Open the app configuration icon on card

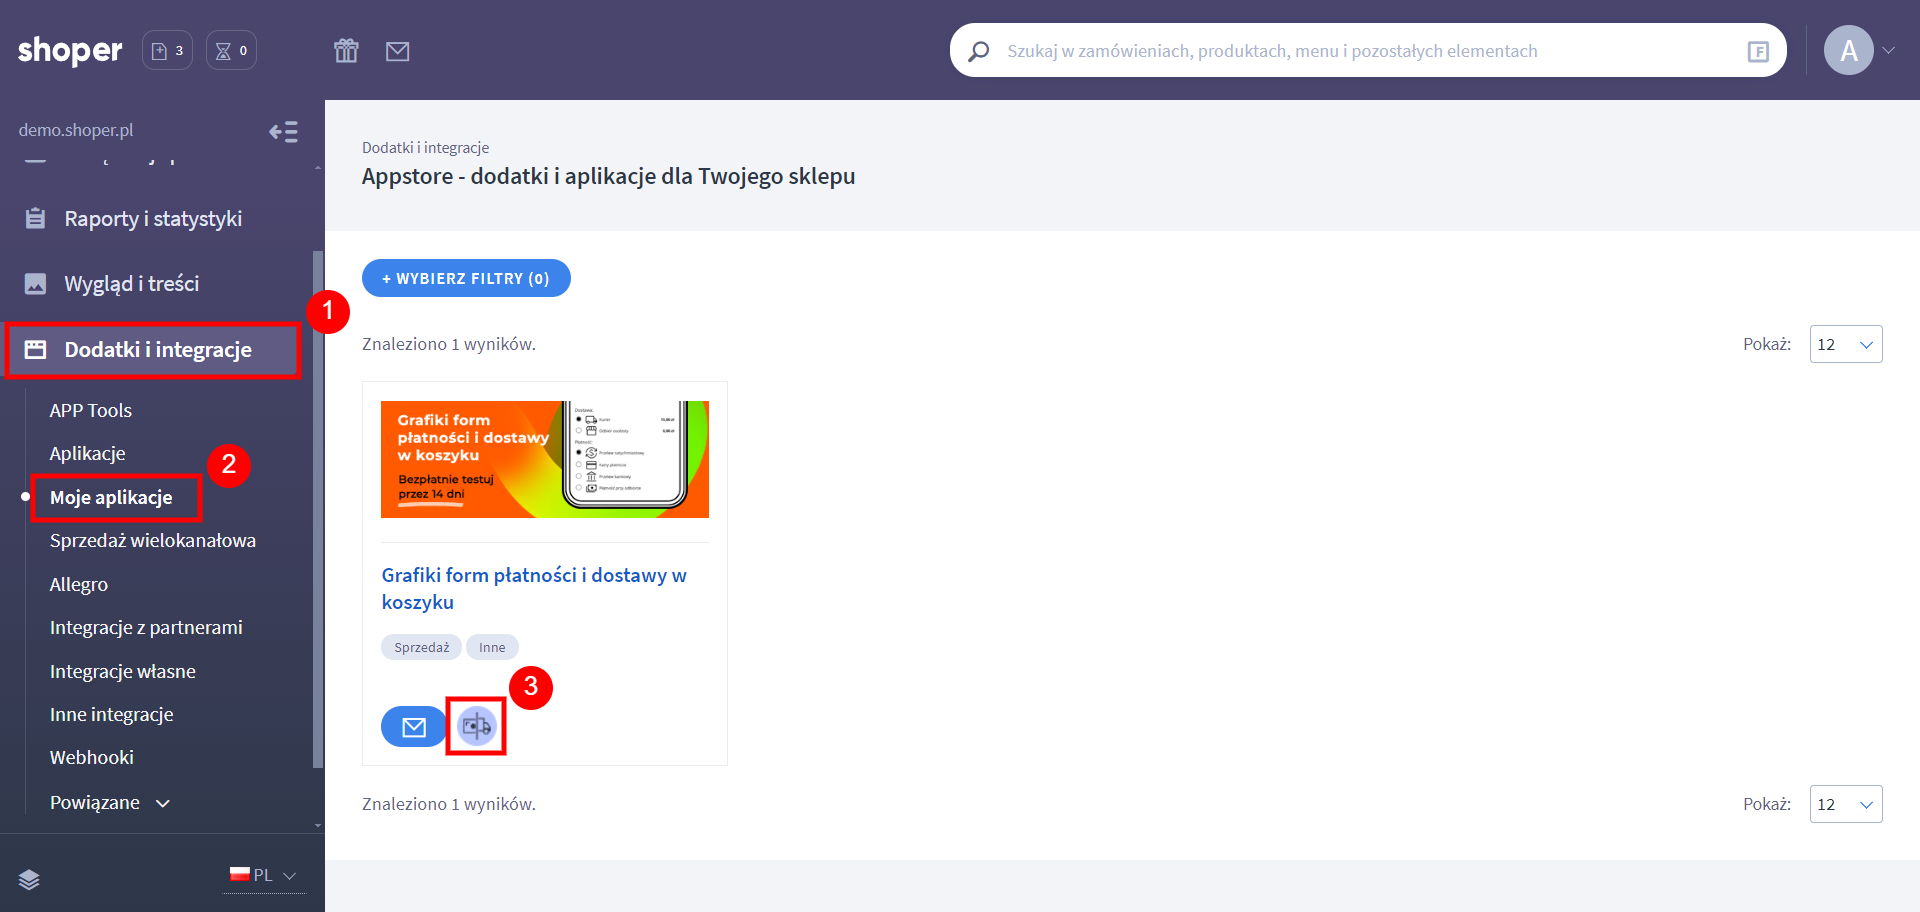point(476,727)
